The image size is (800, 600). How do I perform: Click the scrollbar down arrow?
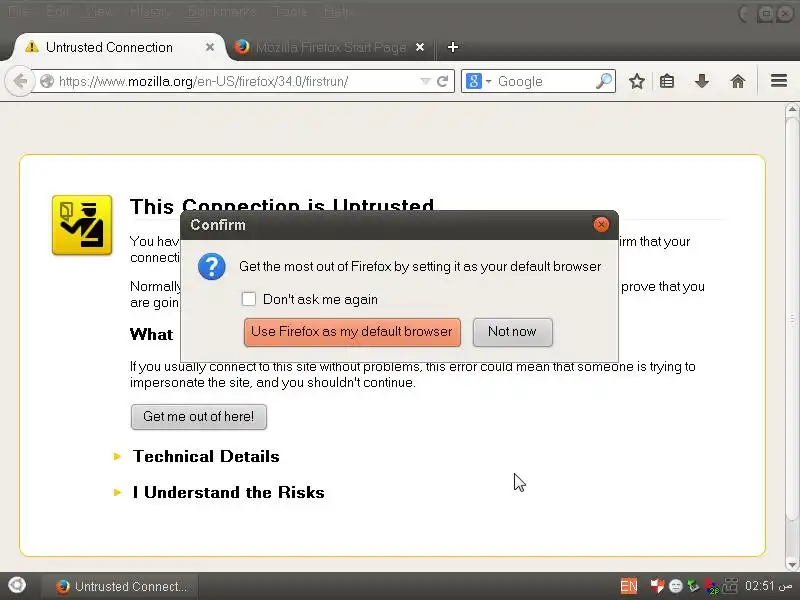click(792, 565)
